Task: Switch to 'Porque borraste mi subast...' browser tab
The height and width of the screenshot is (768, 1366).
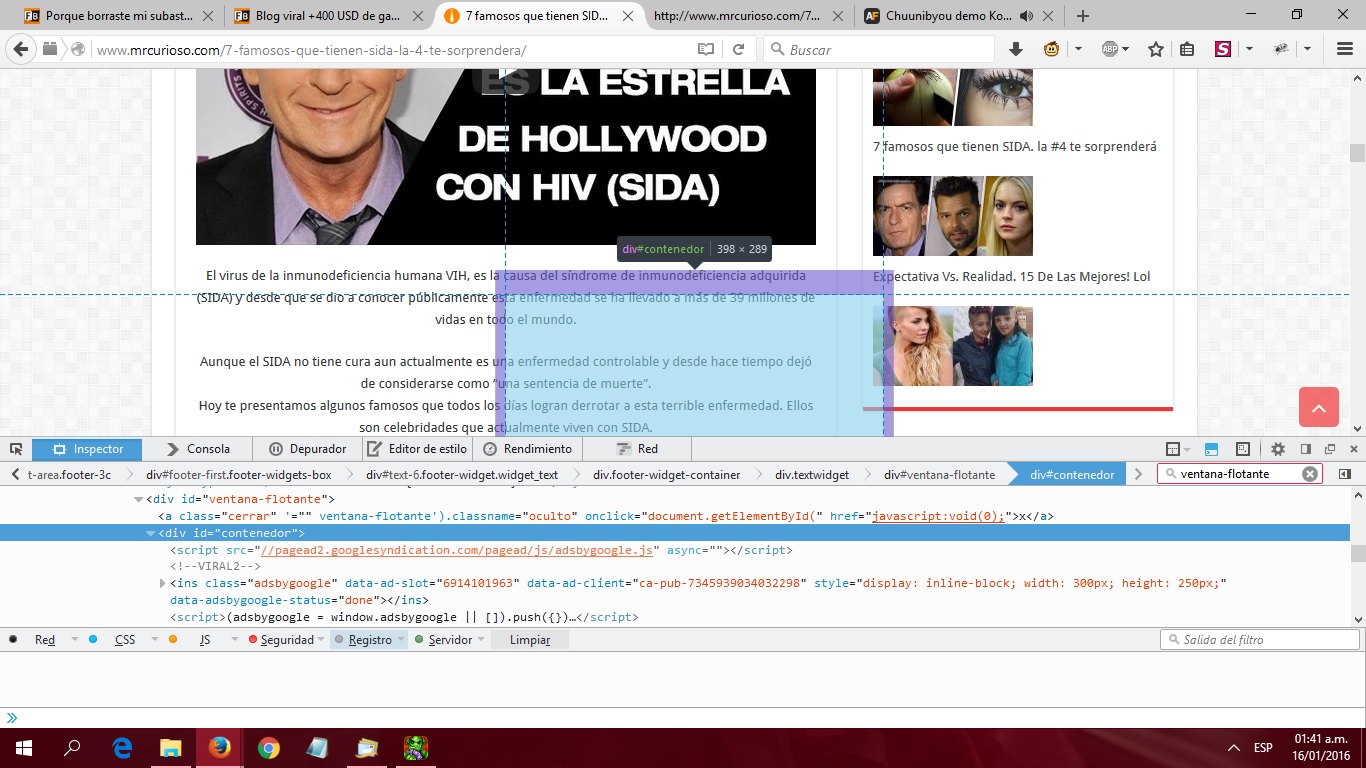Action: click(x=119, y=16)
